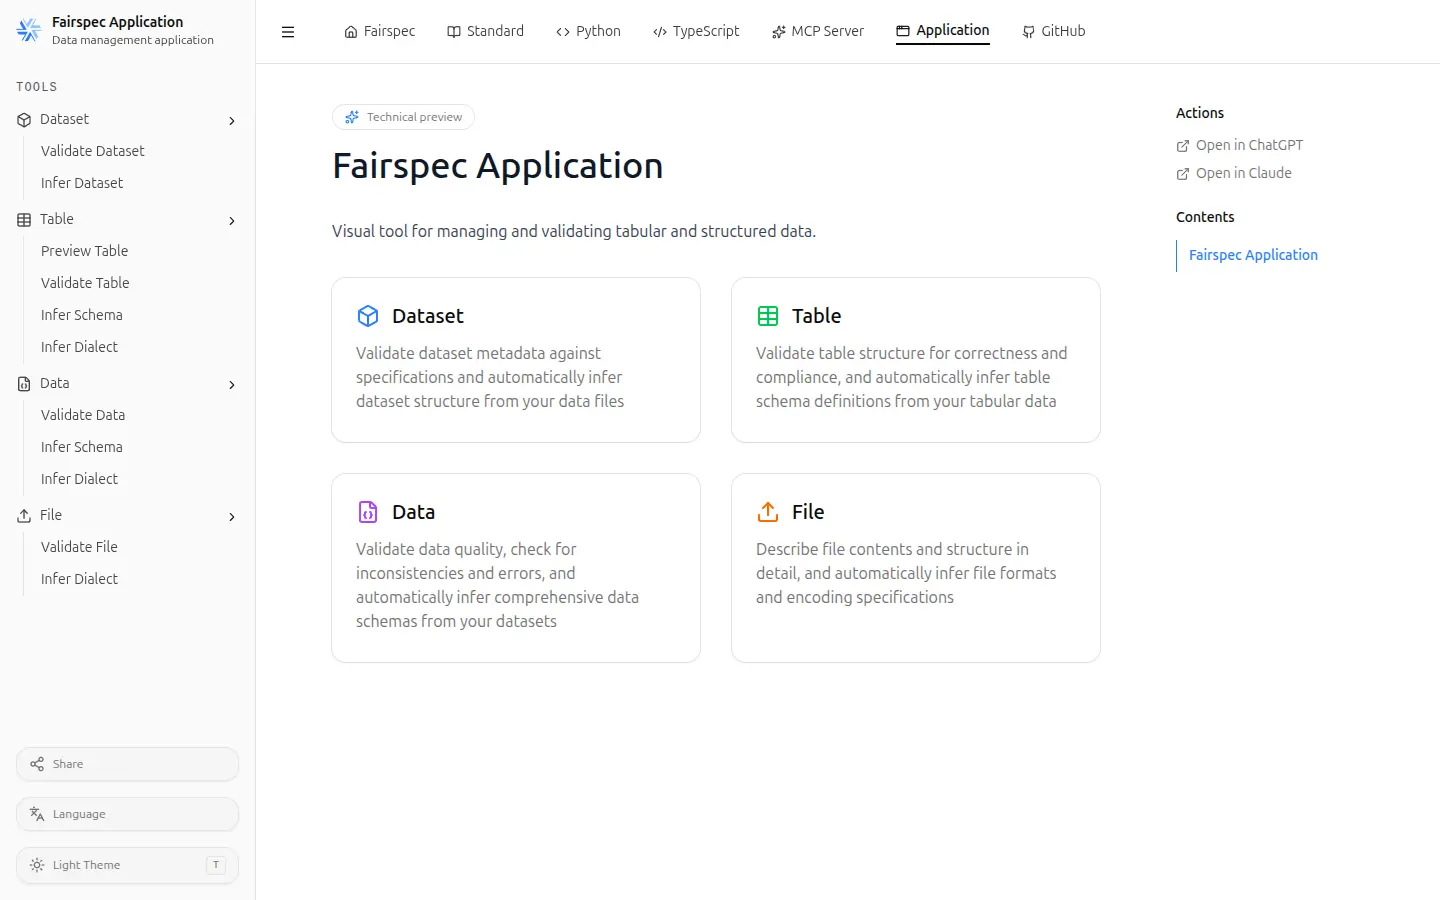Click the Dataset cube icon in sidebar
This screenshot has height=900, width=1440.
click(24, 120)
